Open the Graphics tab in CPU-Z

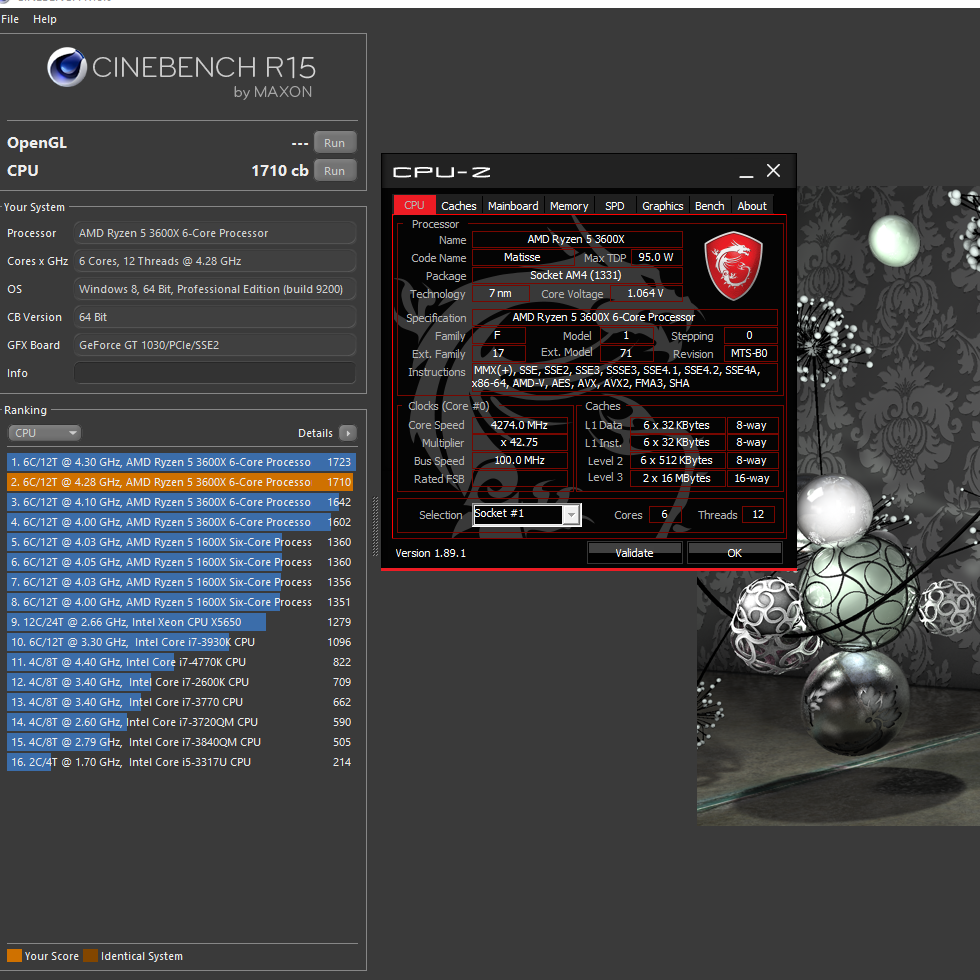(x=662, y=206)
